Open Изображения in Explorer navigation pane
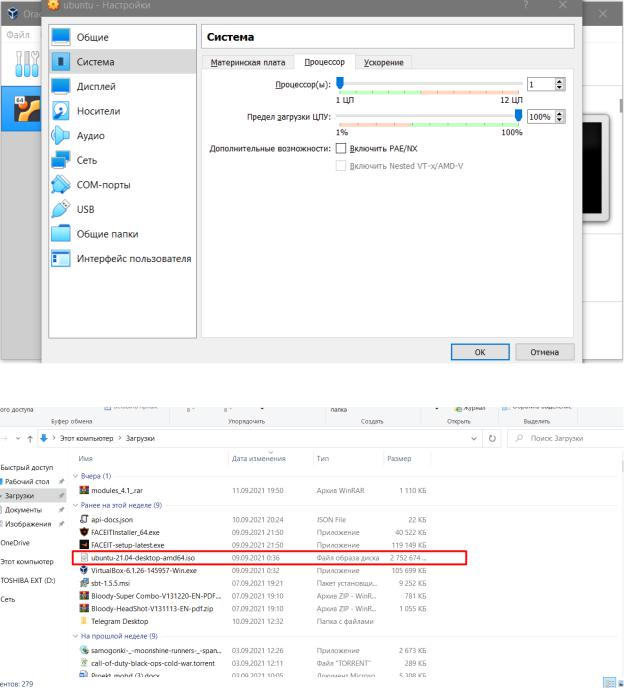624x688 pixels. pos(28,524)
